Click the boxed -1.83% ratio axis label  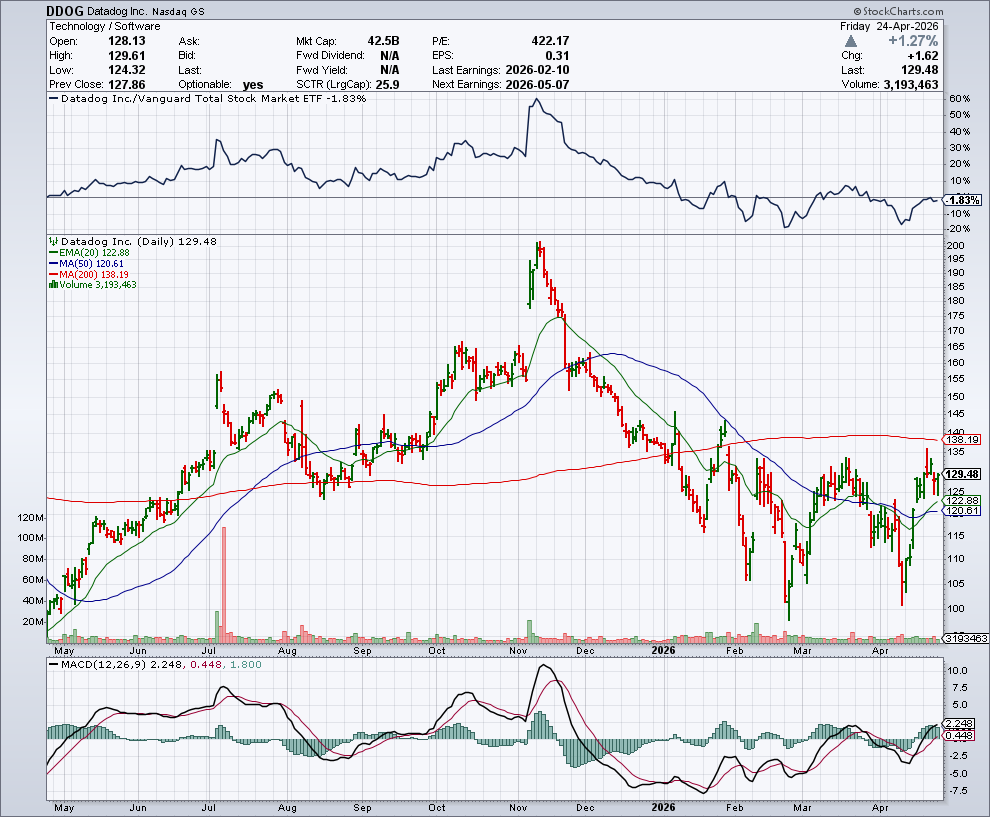pyautogui.click(x=963, y=200)
